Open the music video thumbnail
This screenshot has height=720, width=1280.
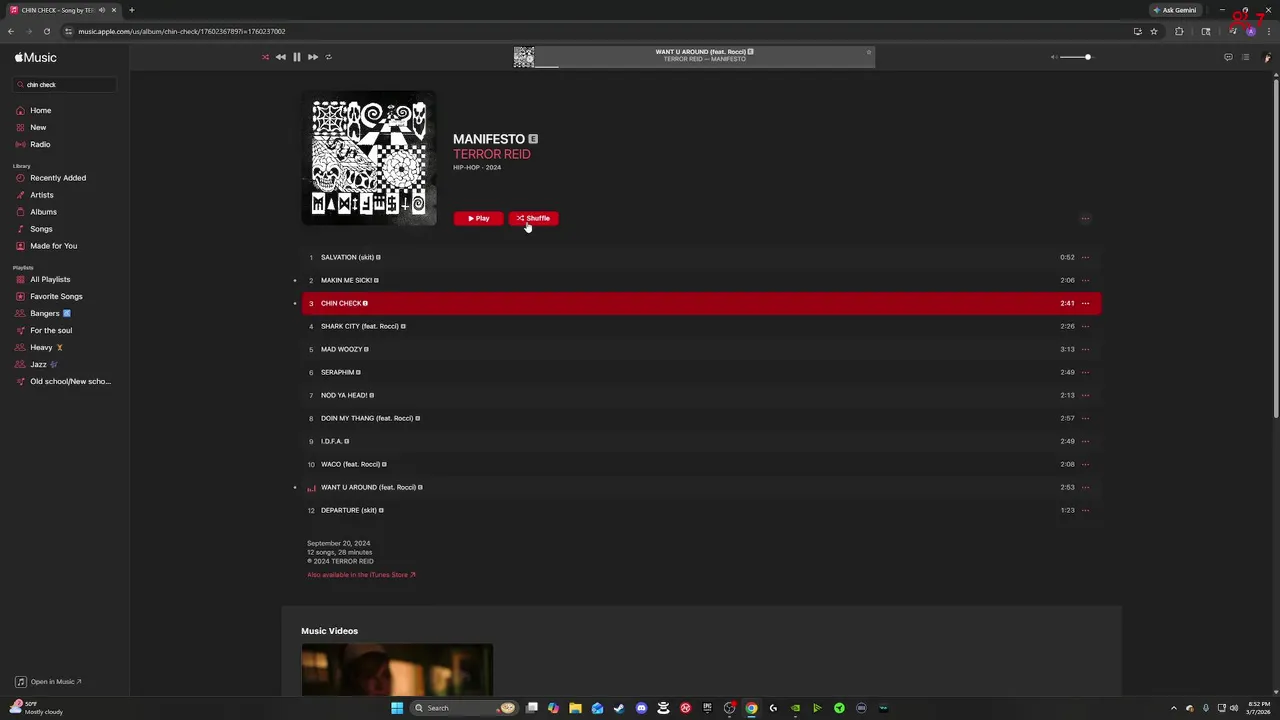click(397, 670)
